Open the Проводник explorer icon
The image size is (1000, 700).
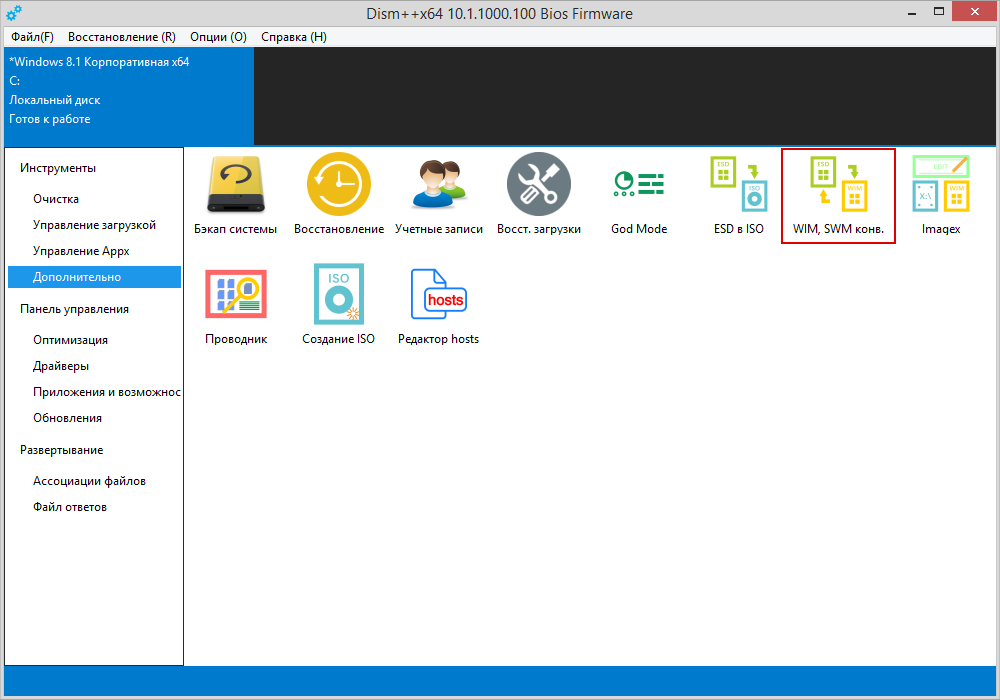click(x=236, y=294)
